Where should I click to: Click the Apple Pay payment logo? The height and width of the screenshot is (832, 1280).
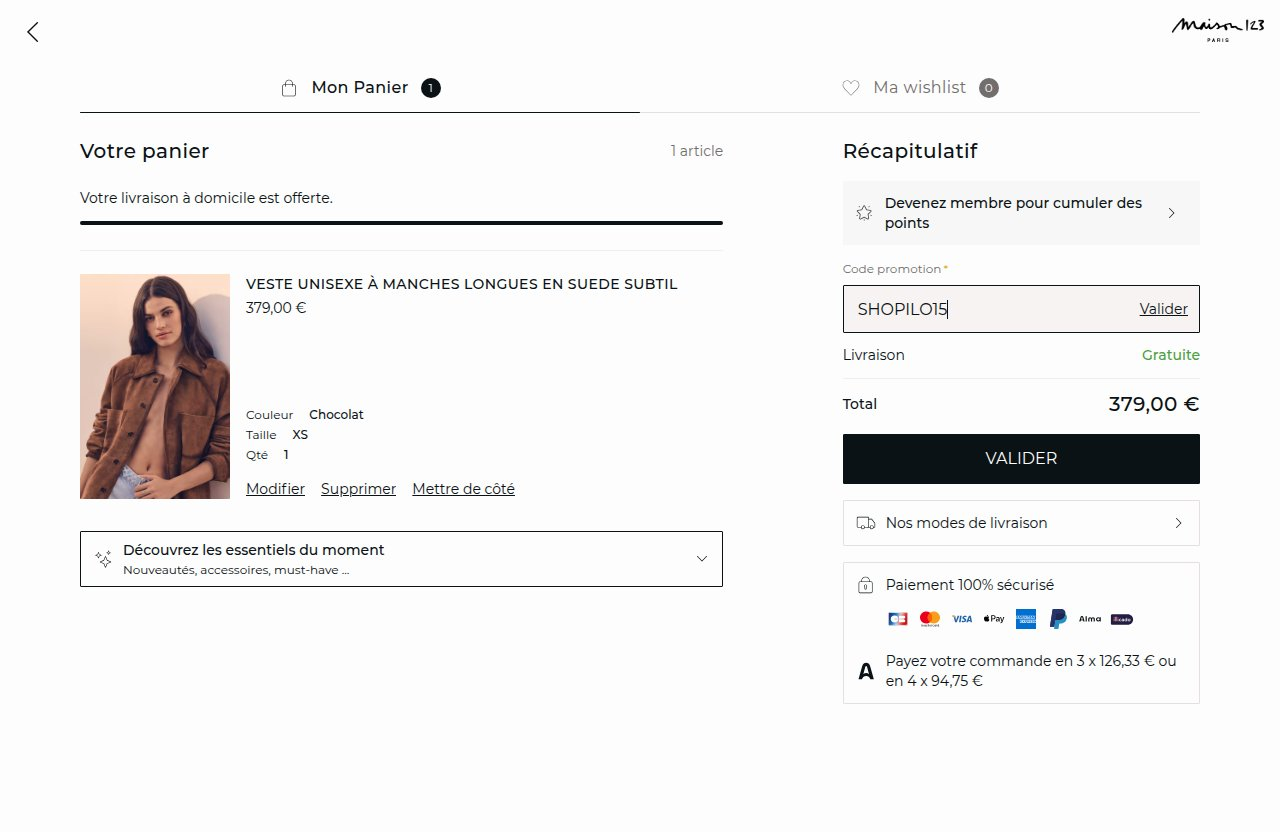(x=994, y=619)
